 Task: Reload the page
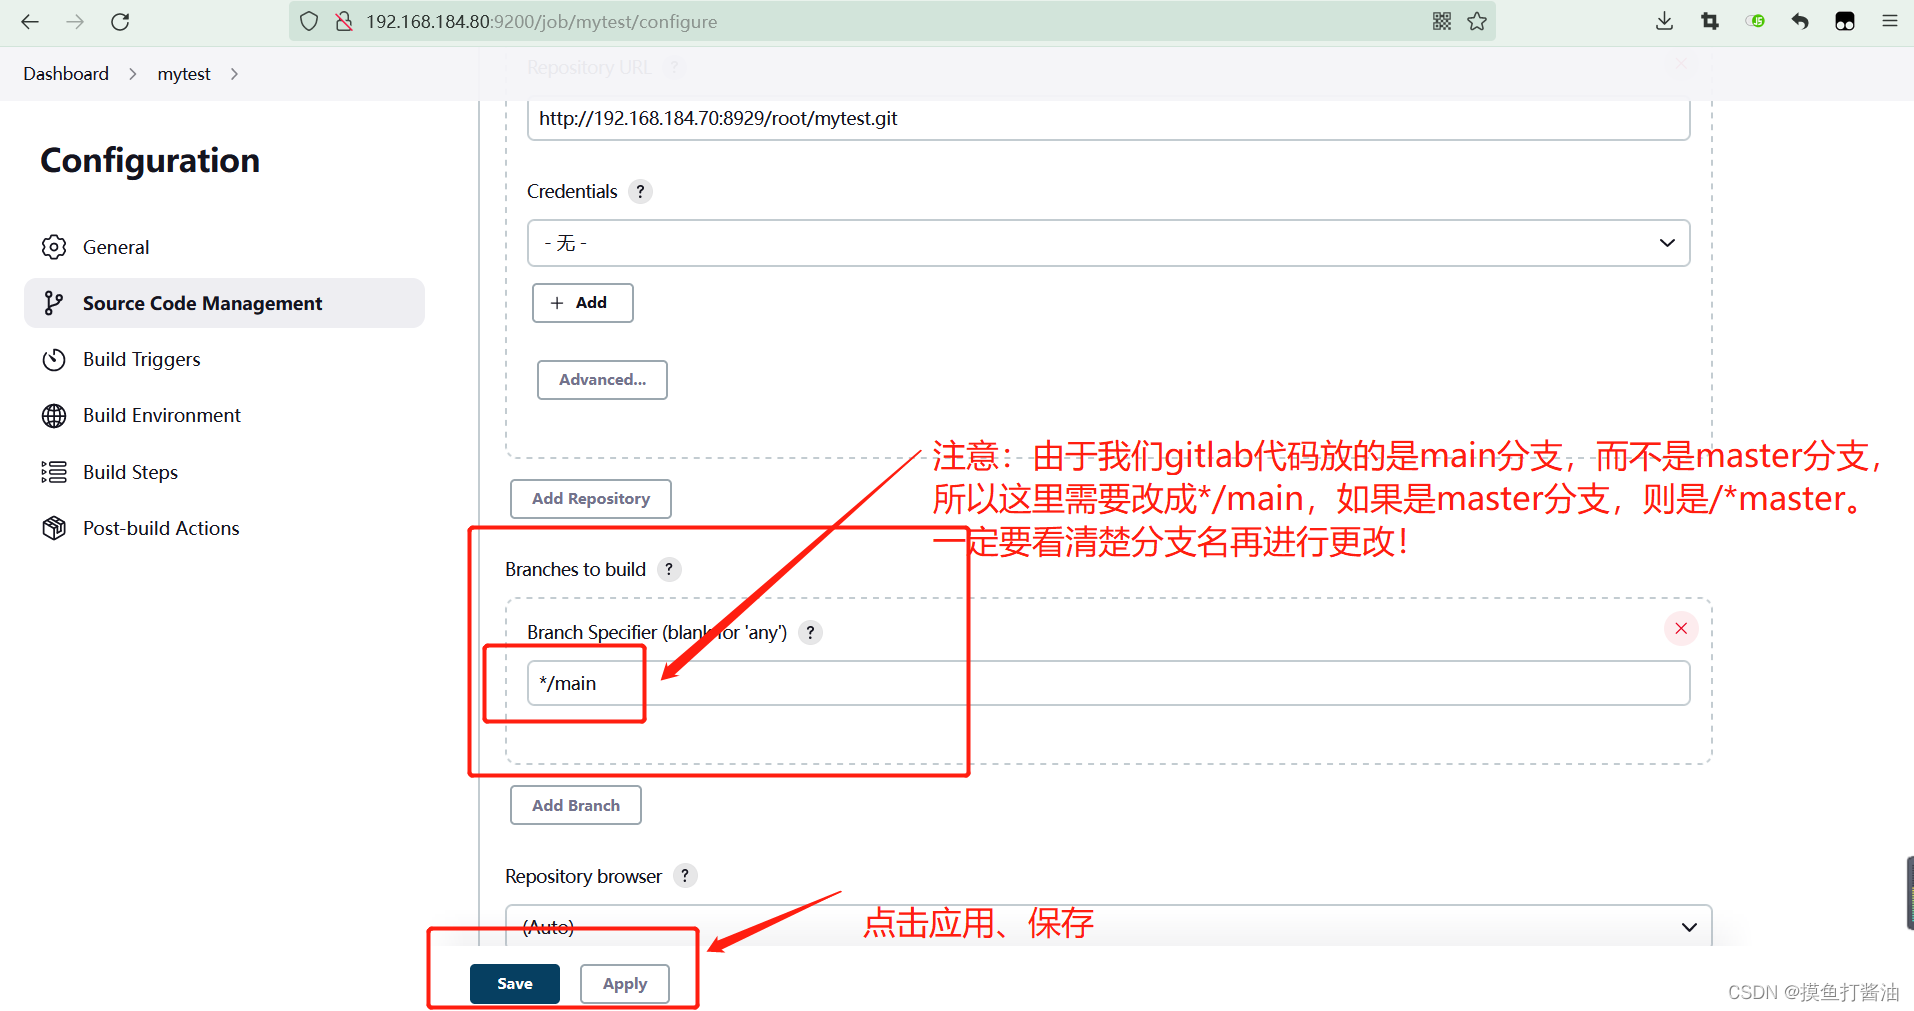[x=120, y=21]
